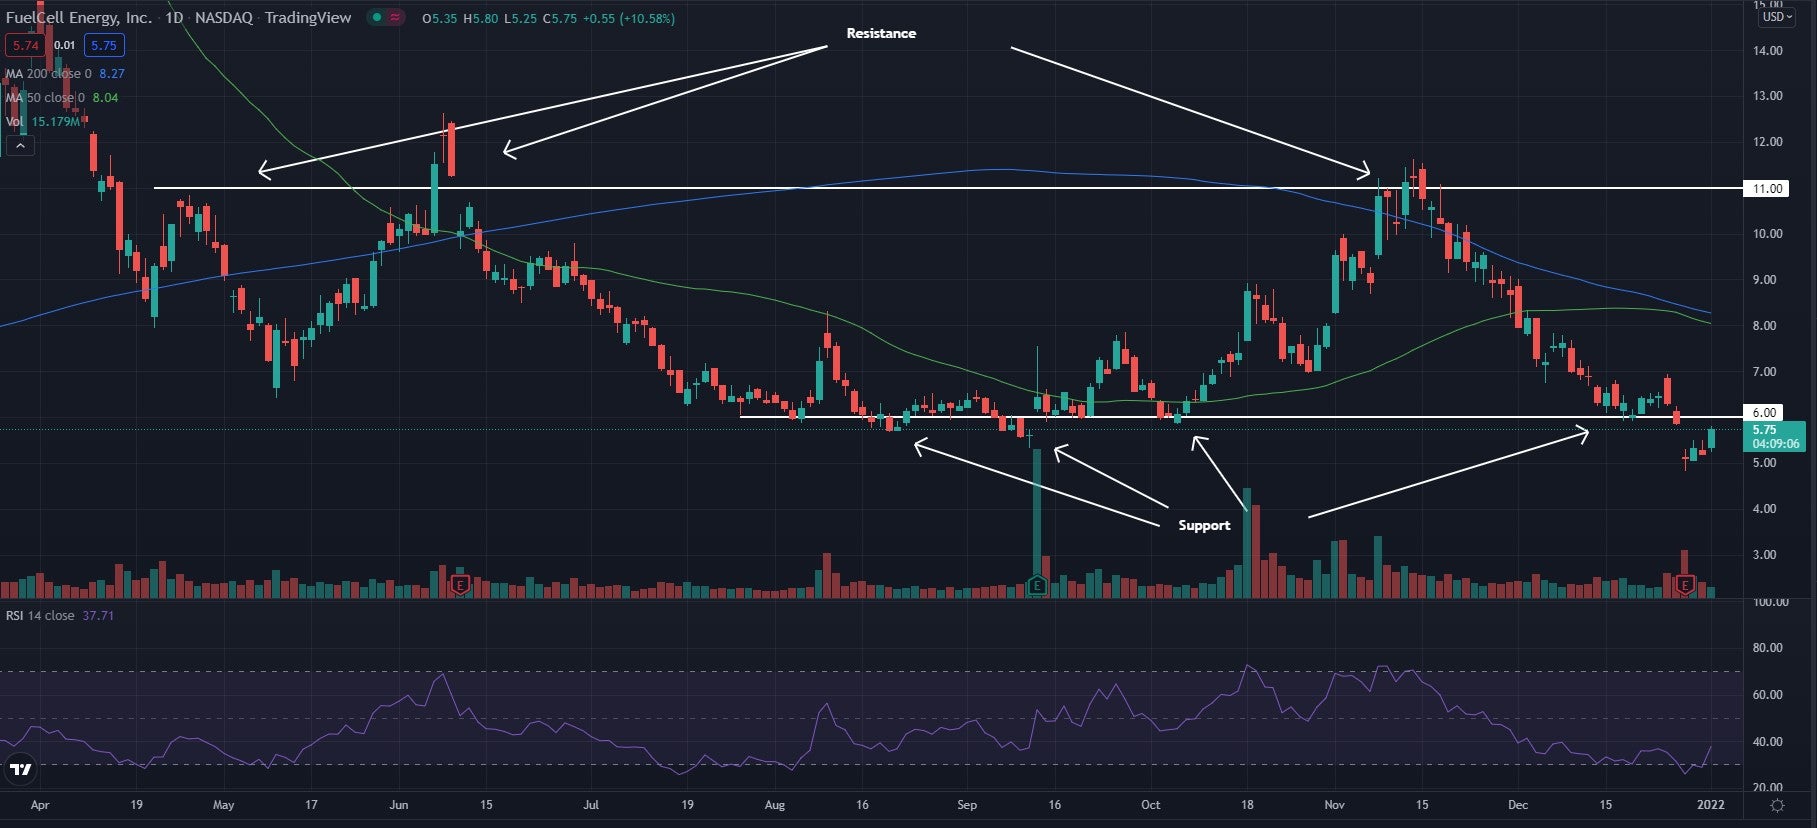Click the 14.00 price axis label
Viewport: 1817px width, 828px height.
(x=1767, y=50)
